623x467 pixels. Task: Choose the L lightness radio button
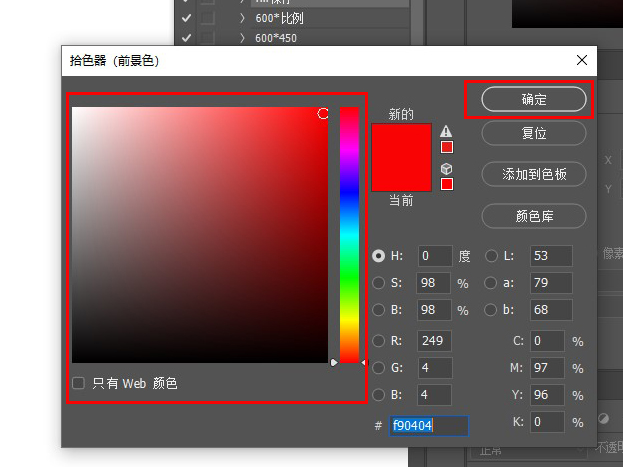pyautogui.click(x=491, y=256)
